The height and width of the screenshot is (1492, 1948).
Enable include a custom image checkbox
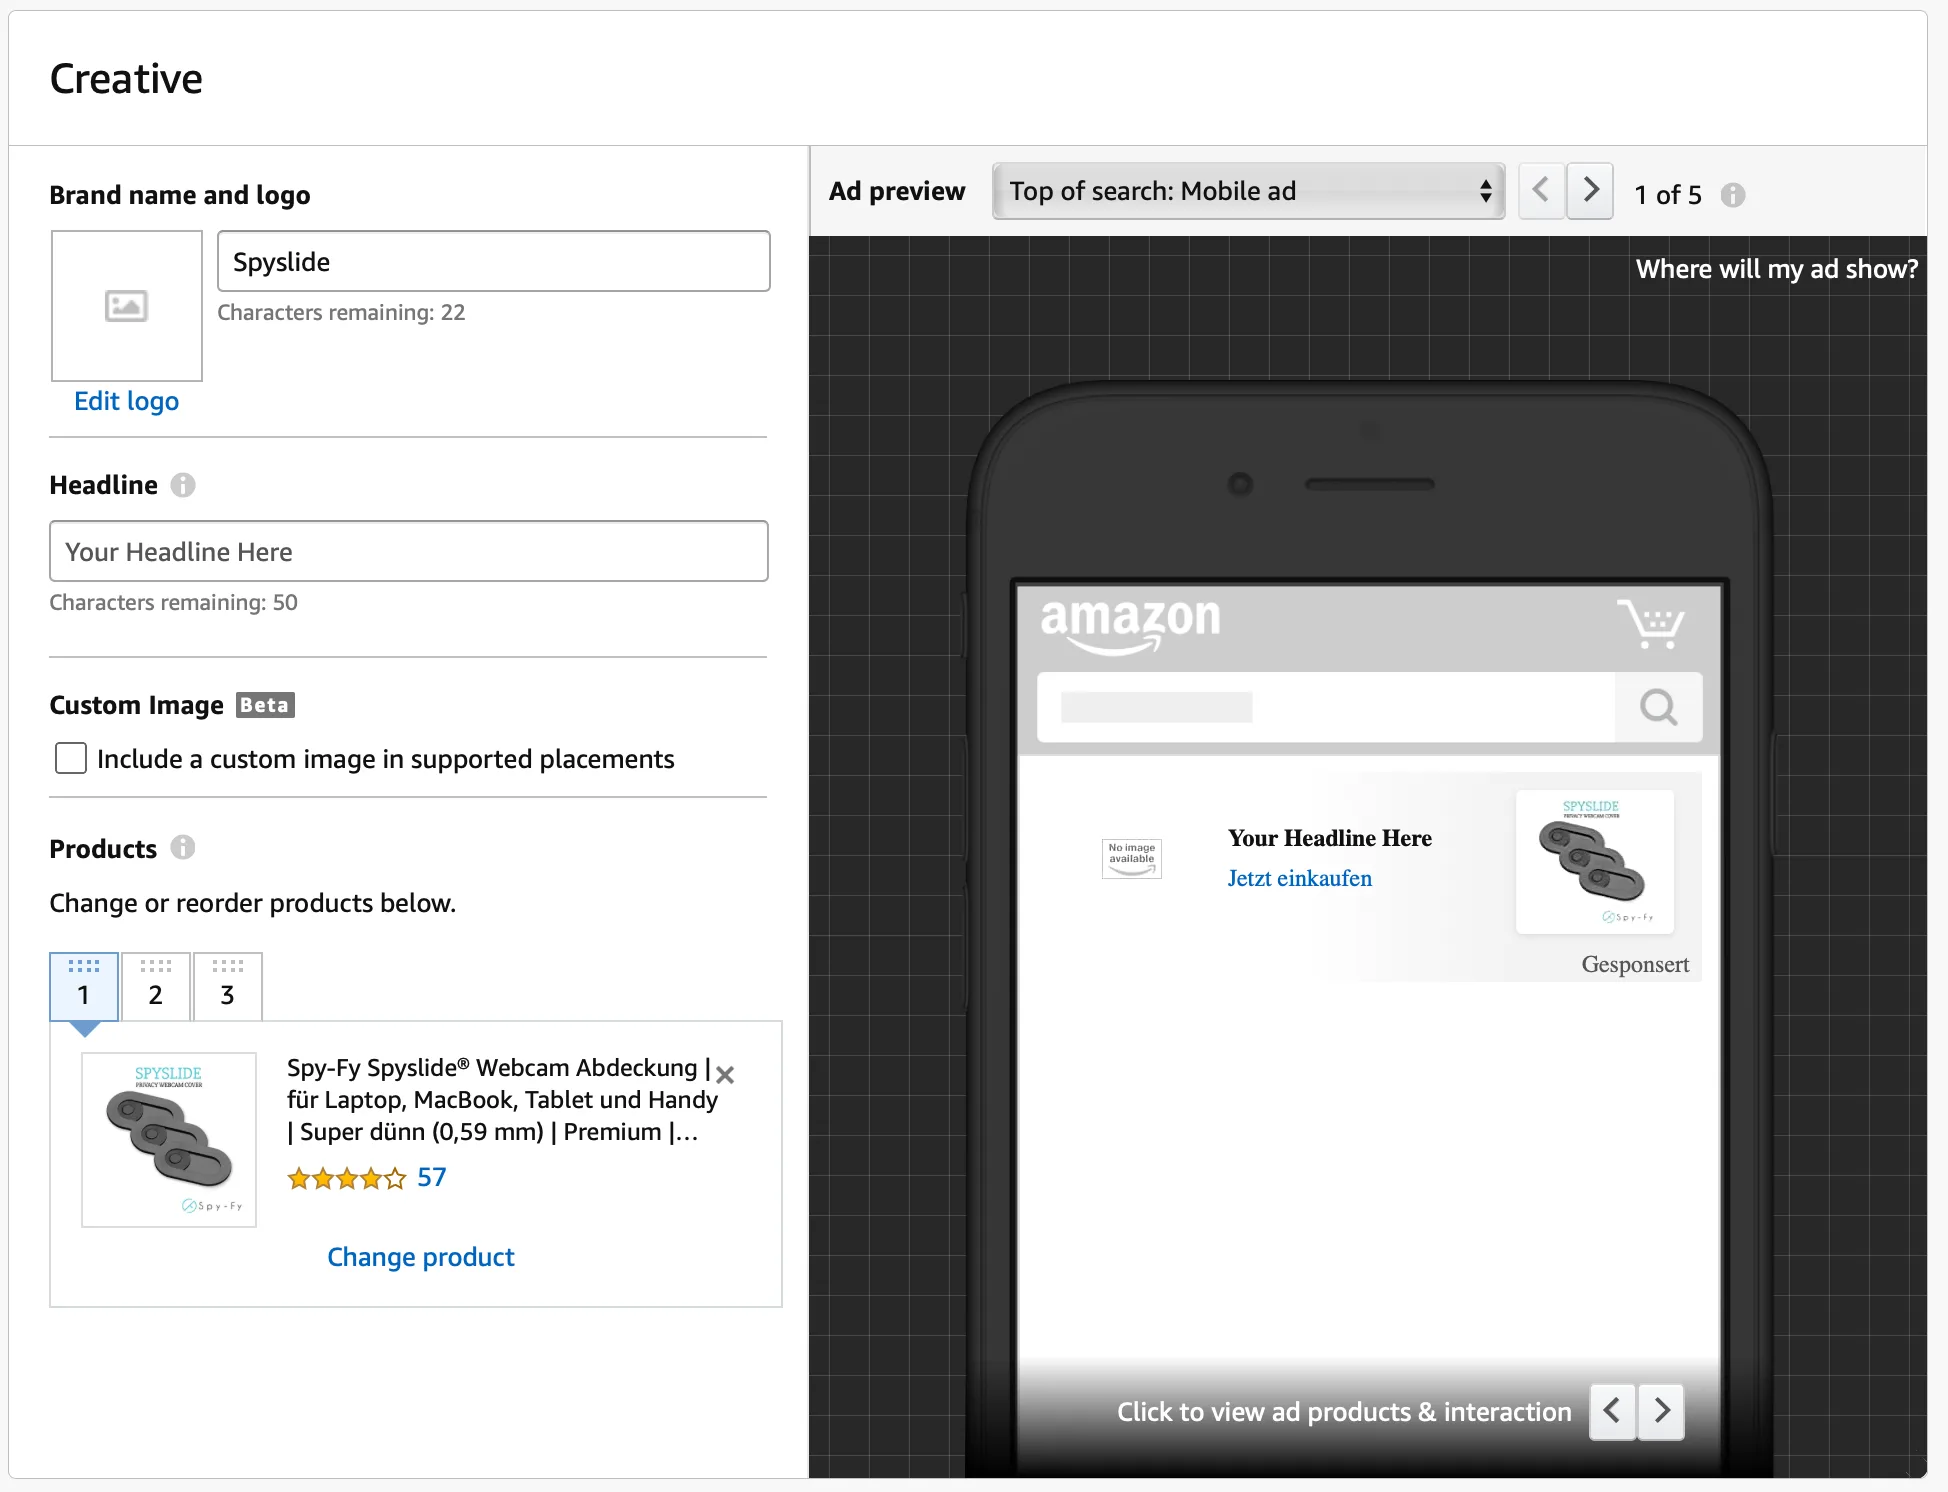[71, 758]
